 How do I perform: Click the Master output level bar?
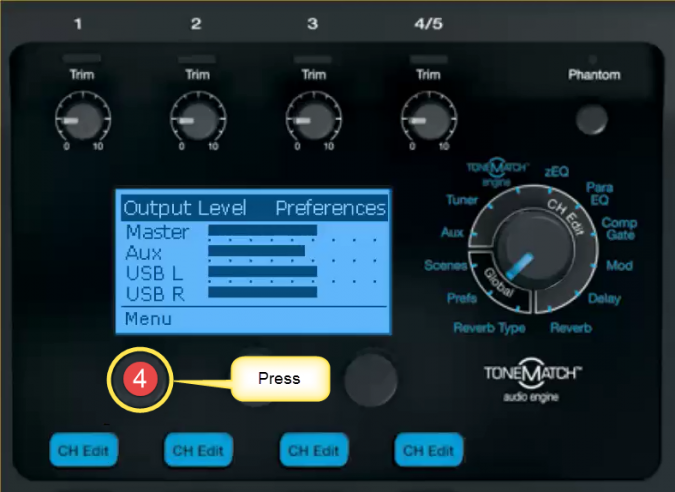[262, 231]
